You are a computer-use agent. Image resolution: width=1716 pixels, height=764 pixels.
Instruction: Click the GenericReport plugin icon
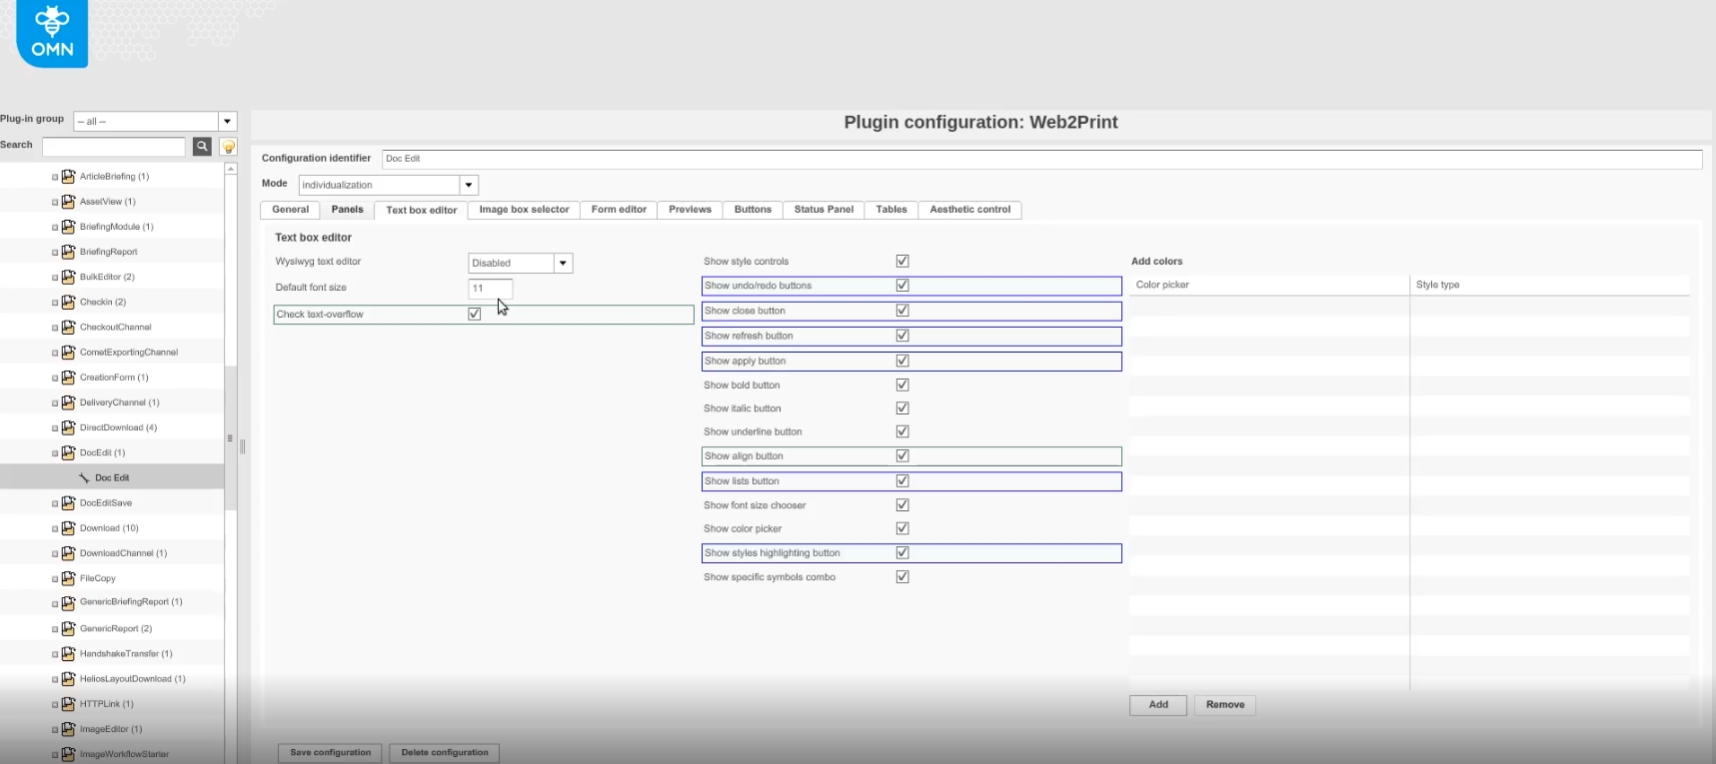click(x=68, y=628)
